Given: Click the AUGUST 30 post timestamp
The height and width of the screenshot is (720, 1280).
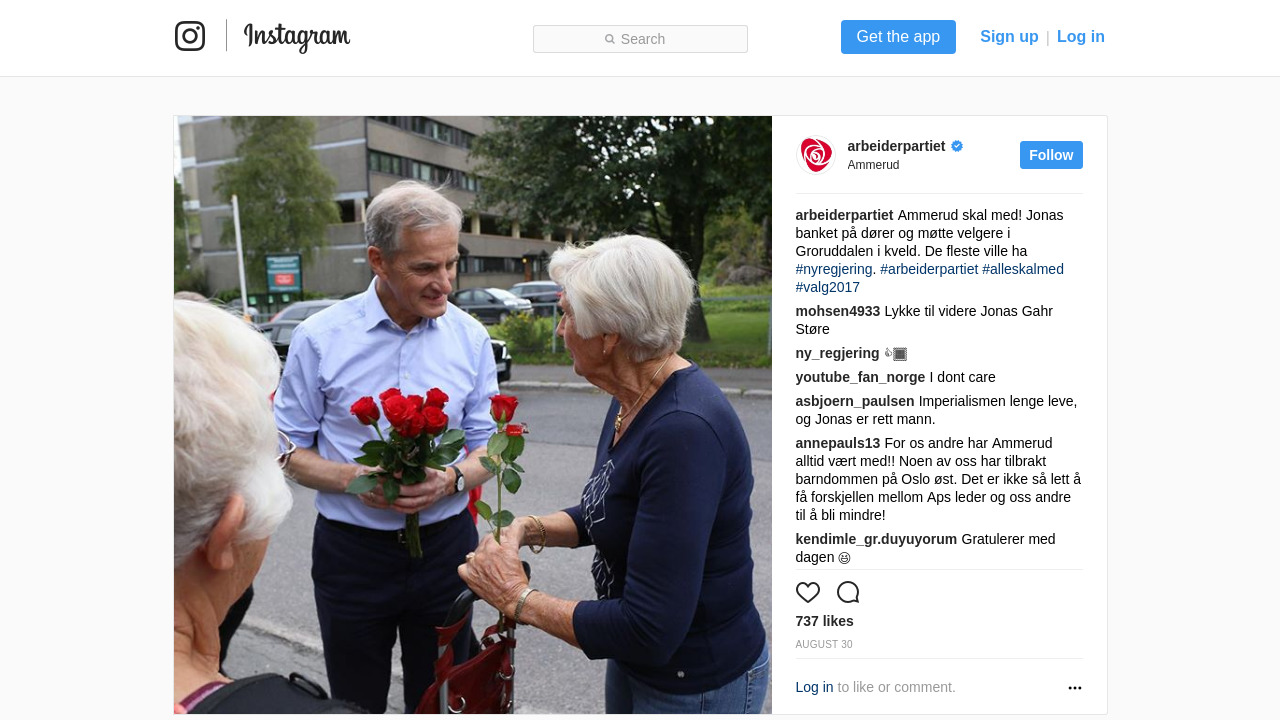Looking at the screenshot, I should [824, 645].
